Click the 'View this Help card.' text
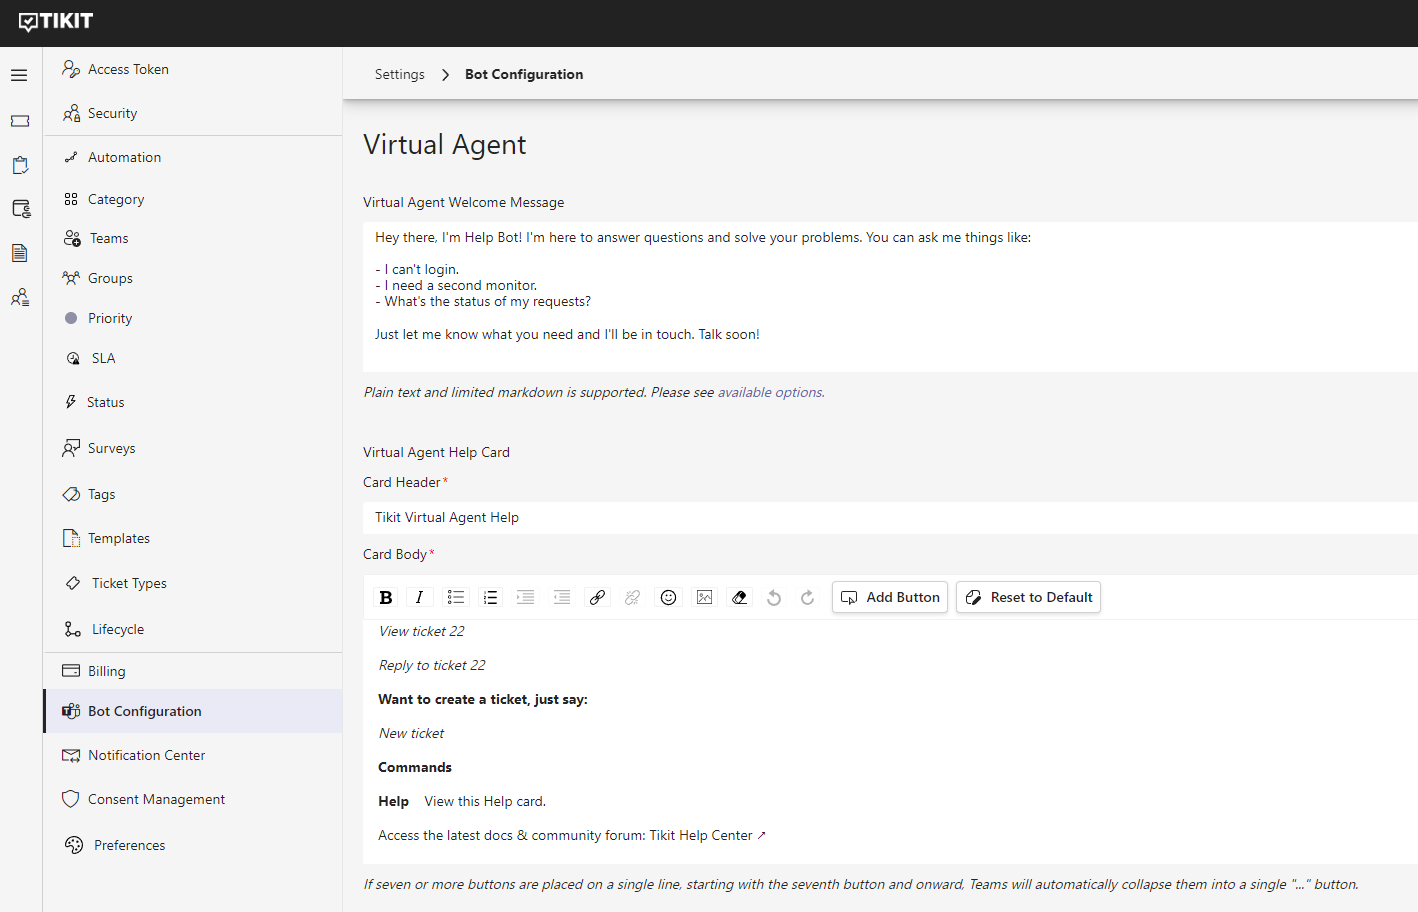This screenshot has width=1418, height=912. click(485, 801)
